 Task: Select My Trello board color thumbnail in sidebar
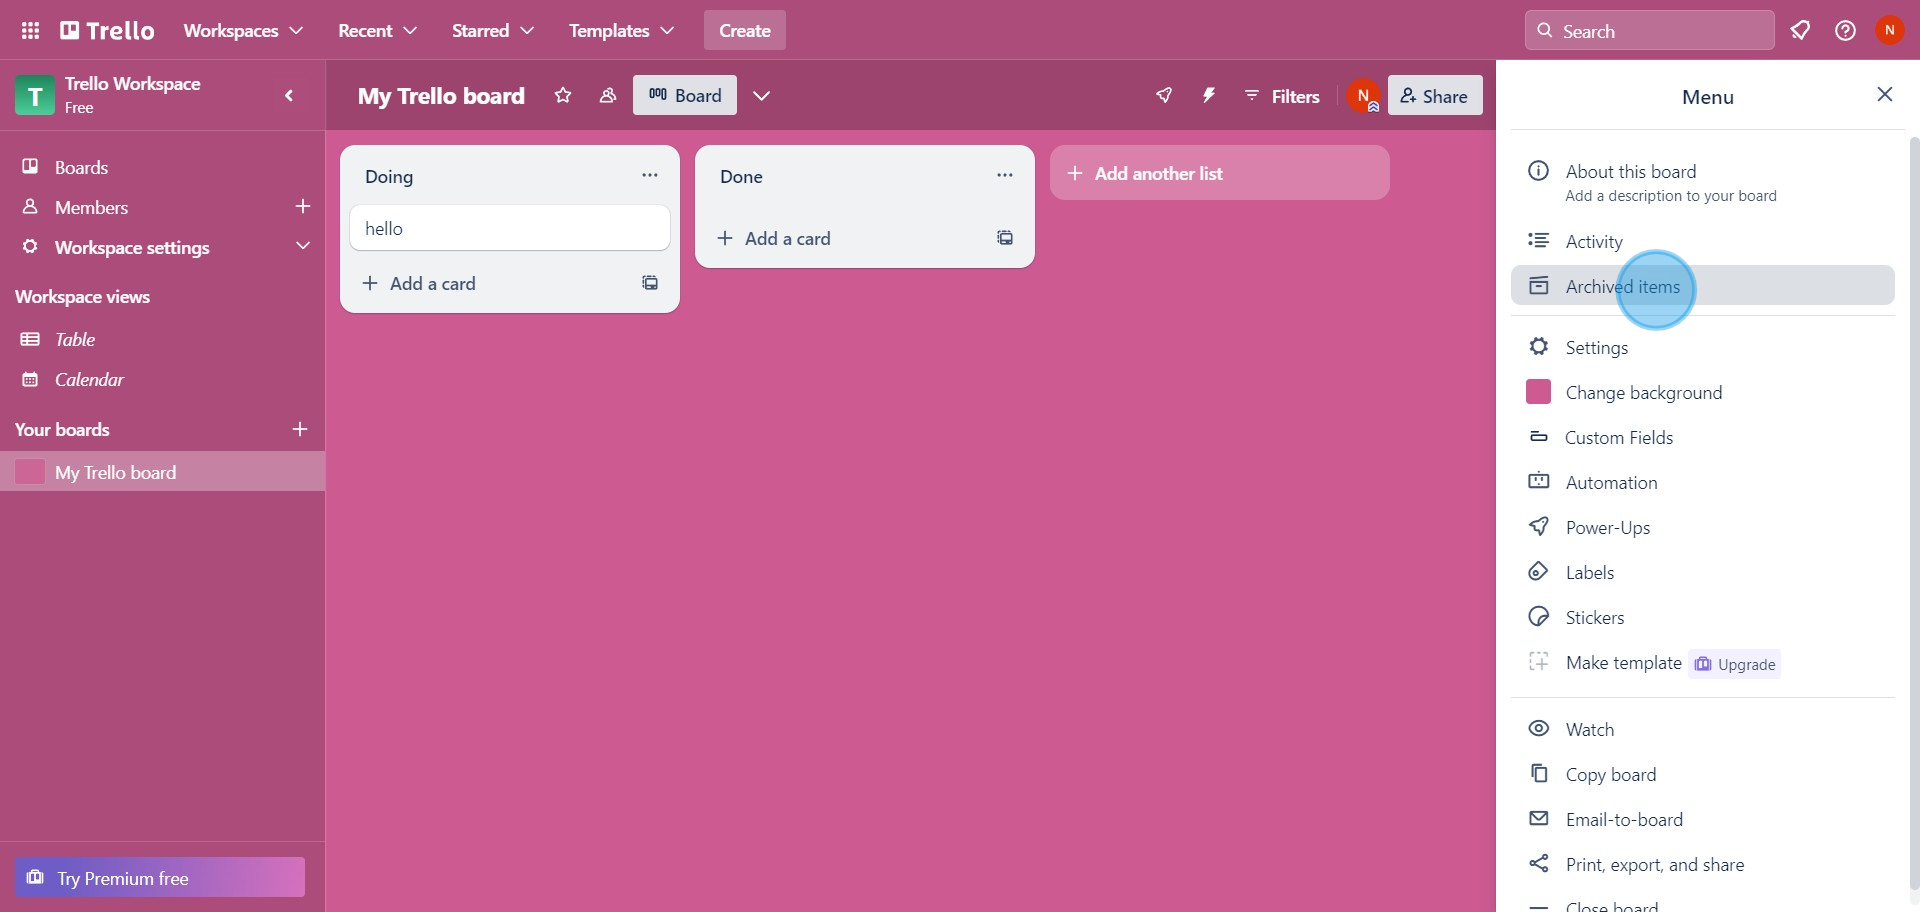pyautogui.click(x=30, y=472)
